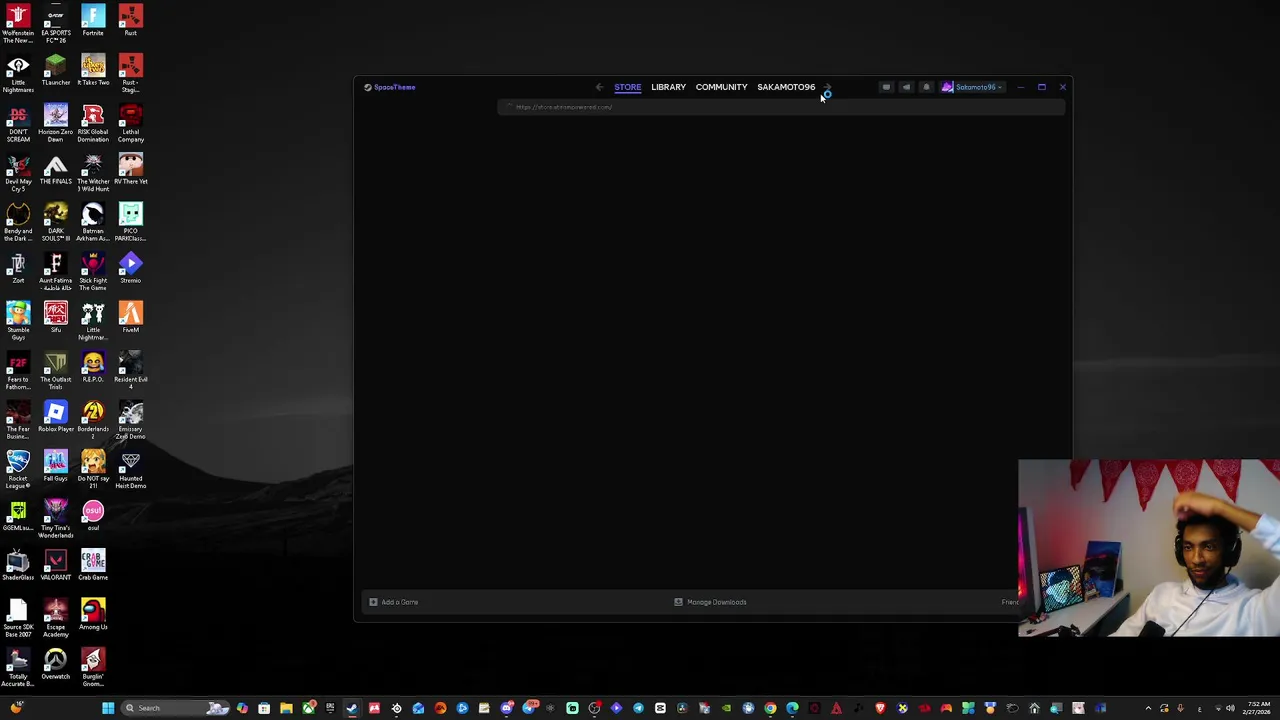Go back with Steam's left arrow
The image size is (1280, 720).
click(x=599, y=87)
